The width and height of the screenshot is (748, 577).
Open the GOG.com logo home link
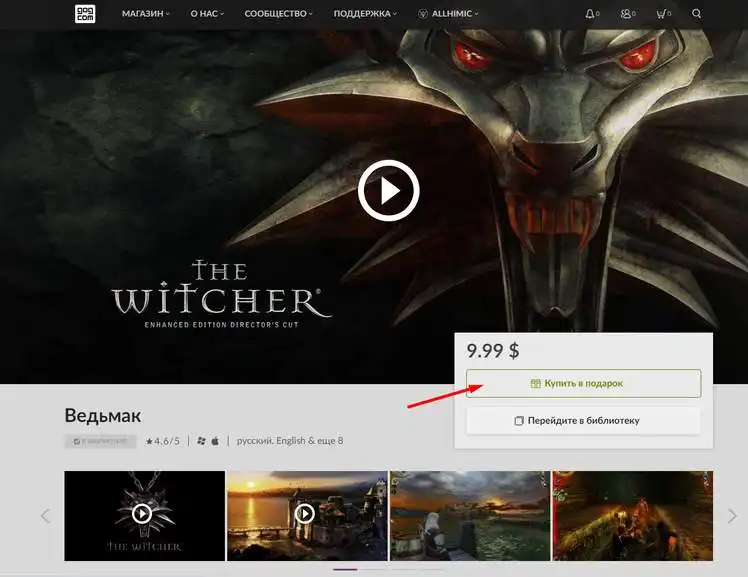(85, 14)
